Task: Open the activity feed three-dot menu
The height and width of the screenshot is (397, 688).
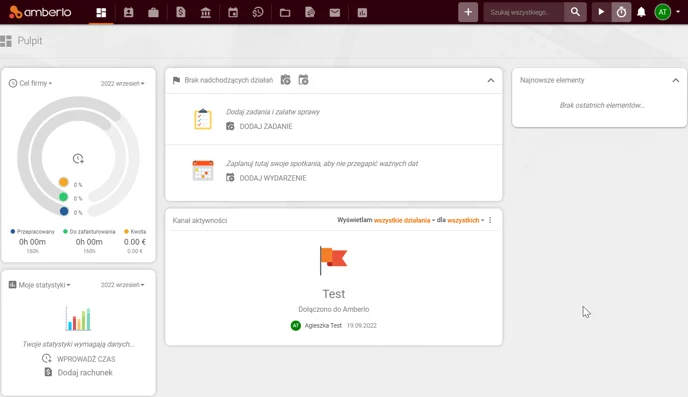Action: (490, 220)
